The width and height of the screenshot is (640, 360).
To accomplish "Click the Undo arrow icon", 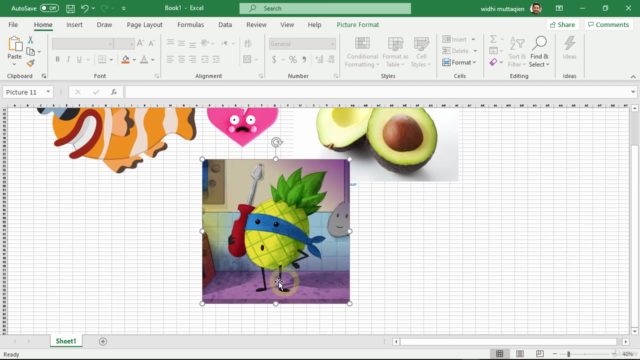I will coord(84,8).
